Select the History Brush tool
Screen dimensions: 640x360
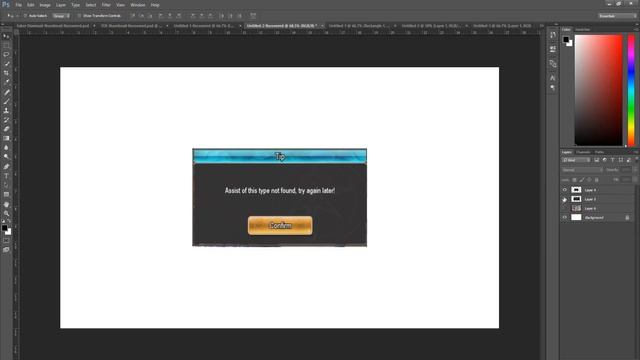tap(6, 120)
